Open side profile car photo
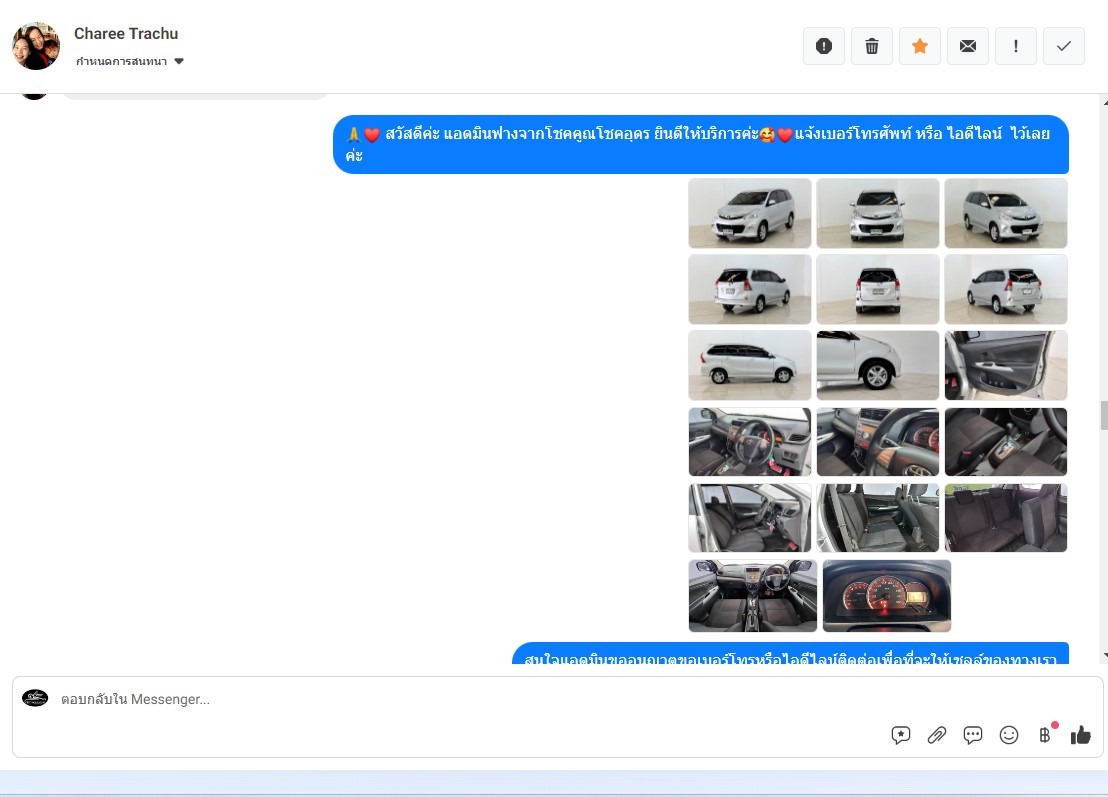The height and width of the screenshot is (797, 1108). [x=750, y=365]
